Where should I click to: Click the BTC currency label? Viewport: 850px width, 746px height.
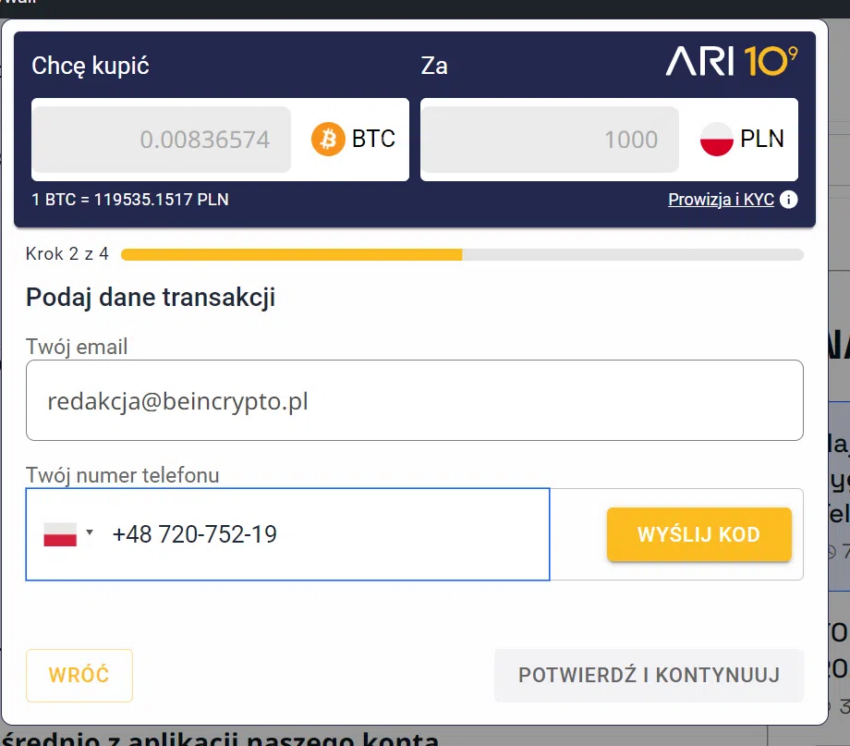(x=374, y=139)
